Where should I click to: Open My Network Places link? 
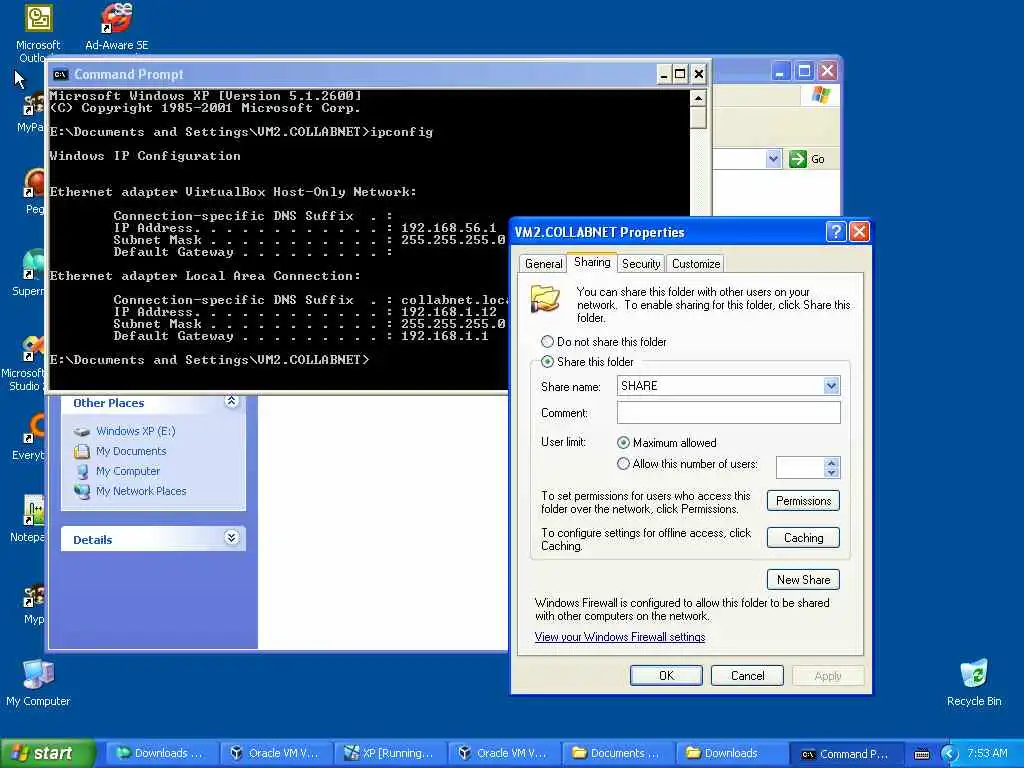point(141,491)
